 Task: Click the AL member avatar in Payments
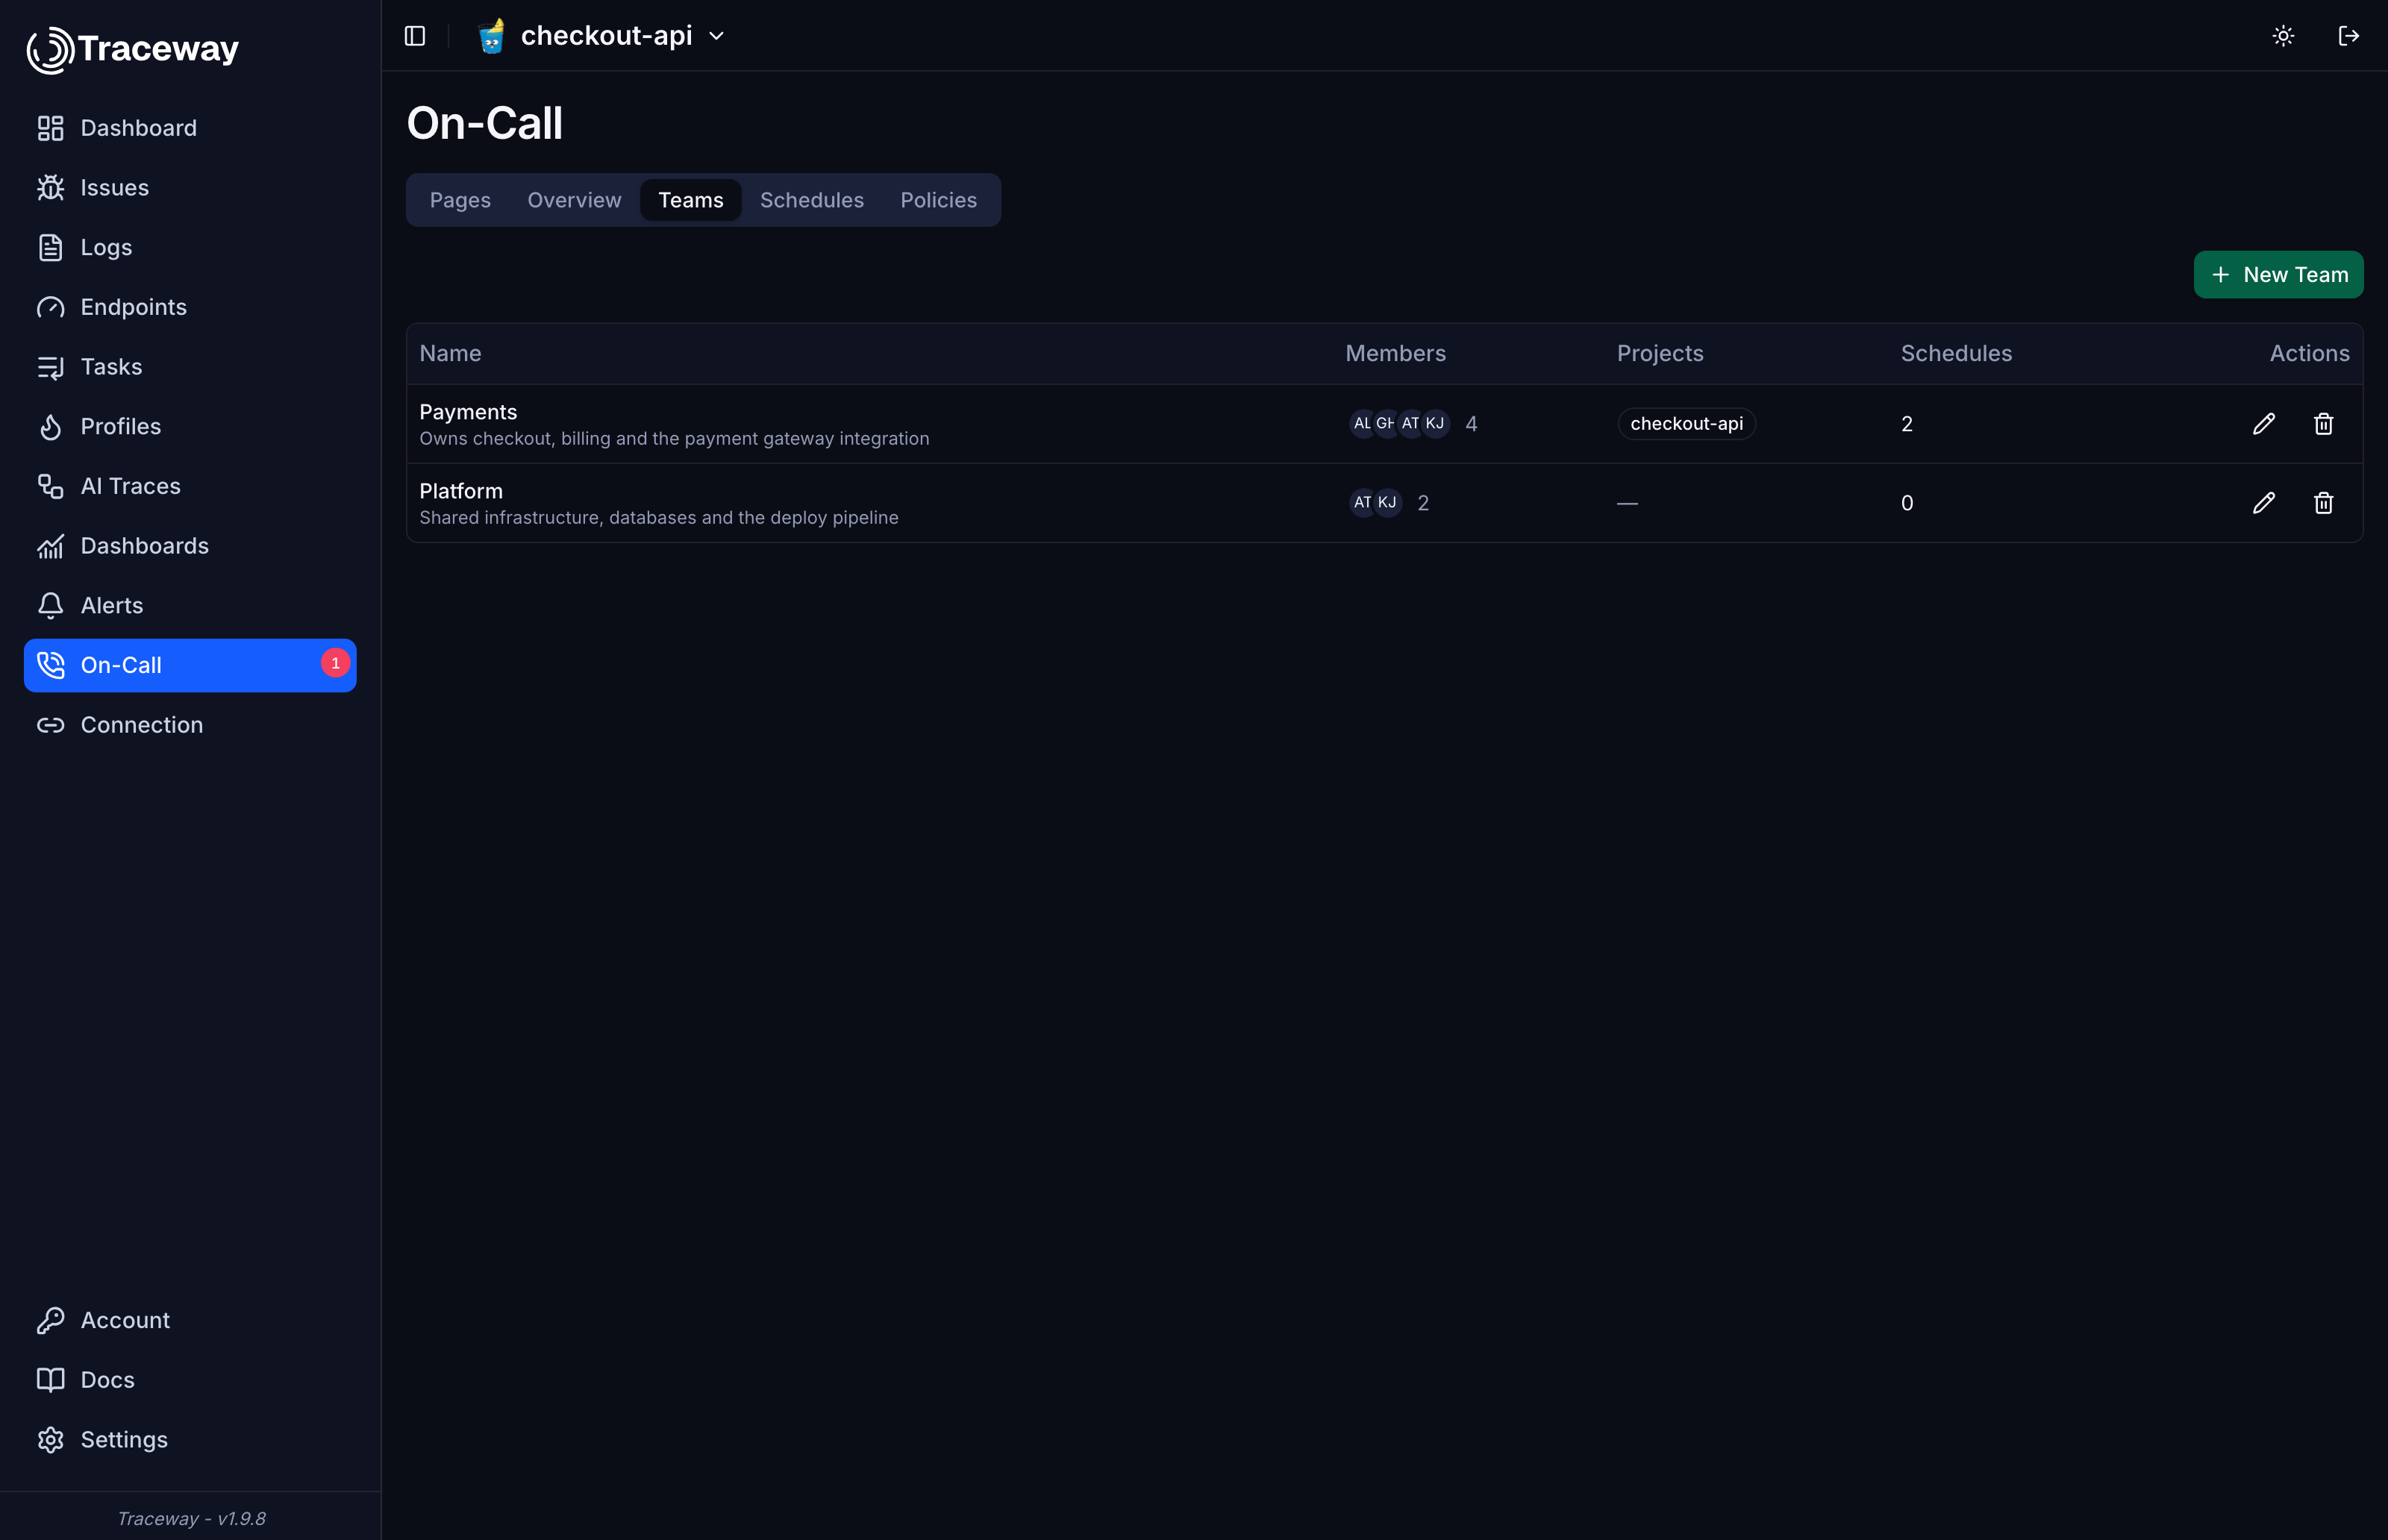tap(1362, 424)
